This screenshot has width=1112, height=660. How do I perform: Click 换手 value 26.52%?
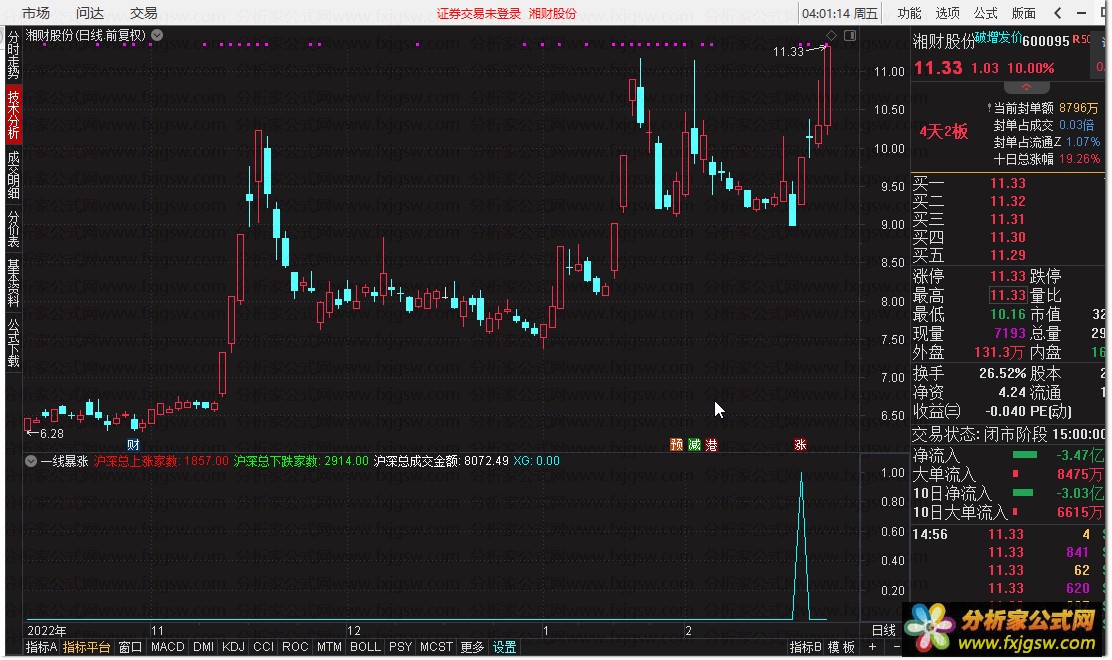point(1003,374)
